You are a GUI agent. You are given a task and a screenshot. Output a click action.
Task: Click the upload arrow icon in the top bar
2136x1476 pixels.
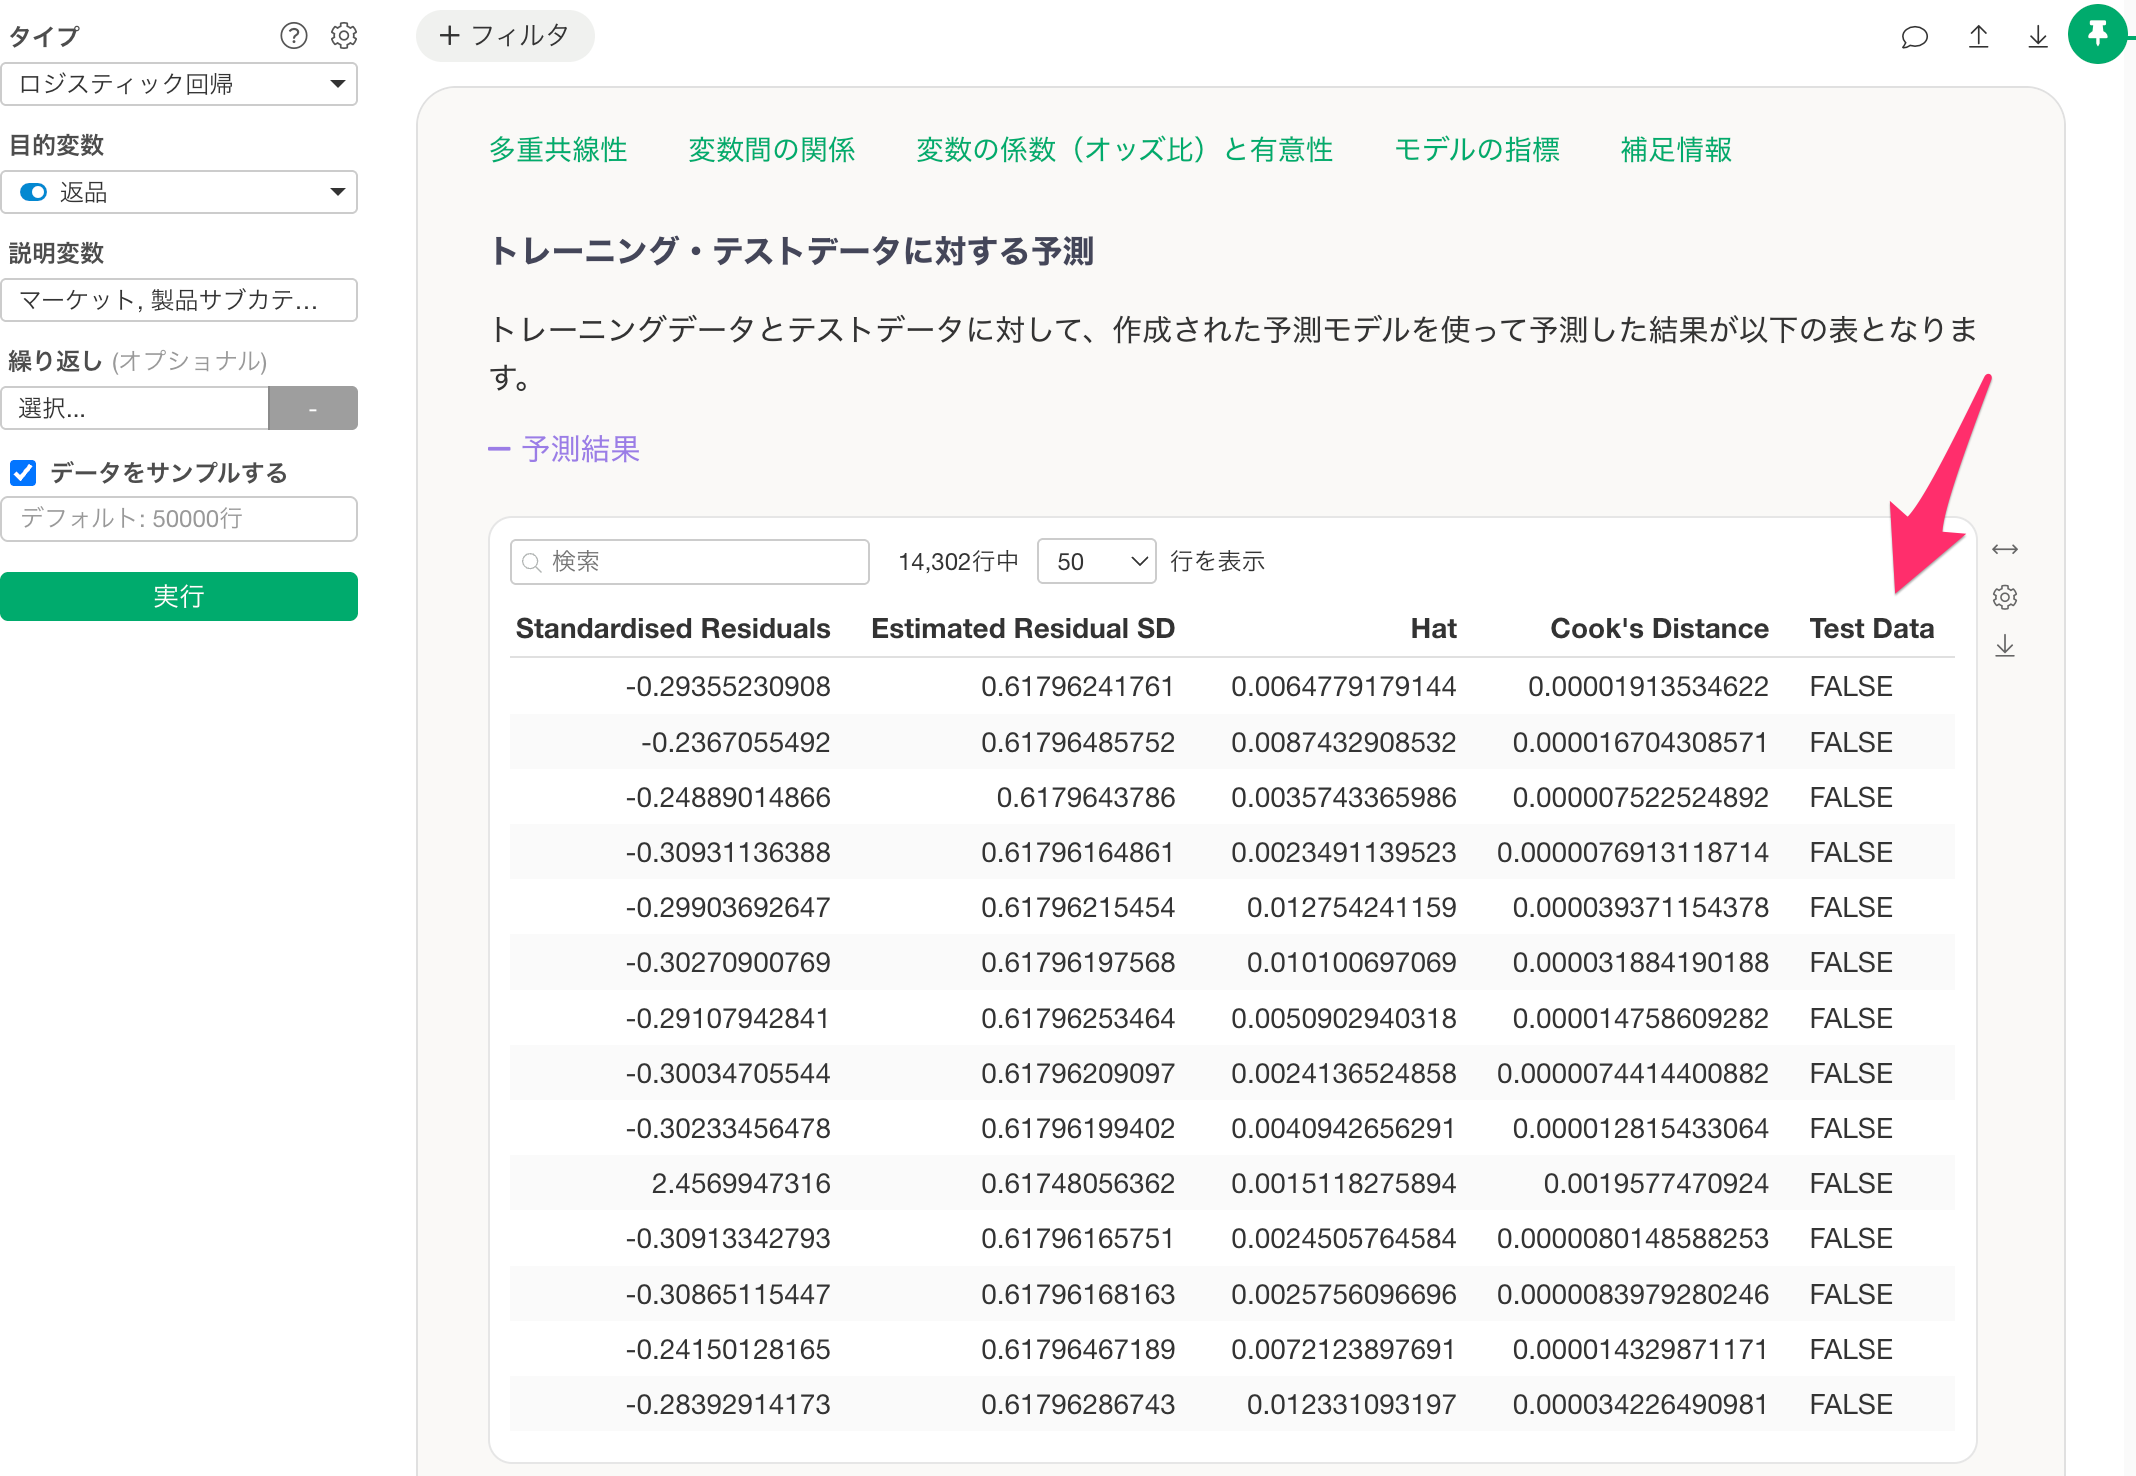tap(1978, 37)
